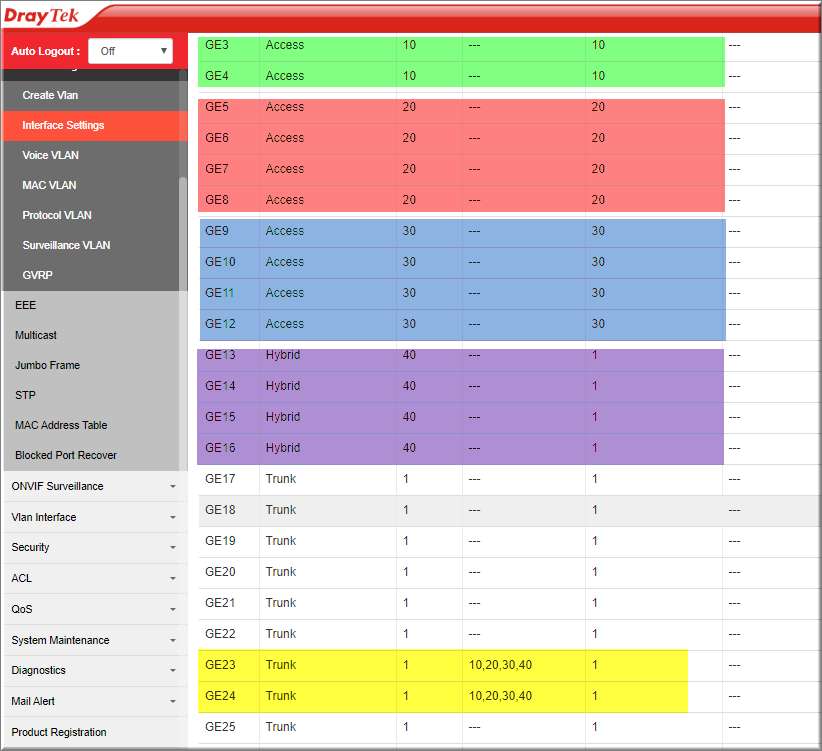
Task: Select the GE5 port cell
Action: (229, 107)
